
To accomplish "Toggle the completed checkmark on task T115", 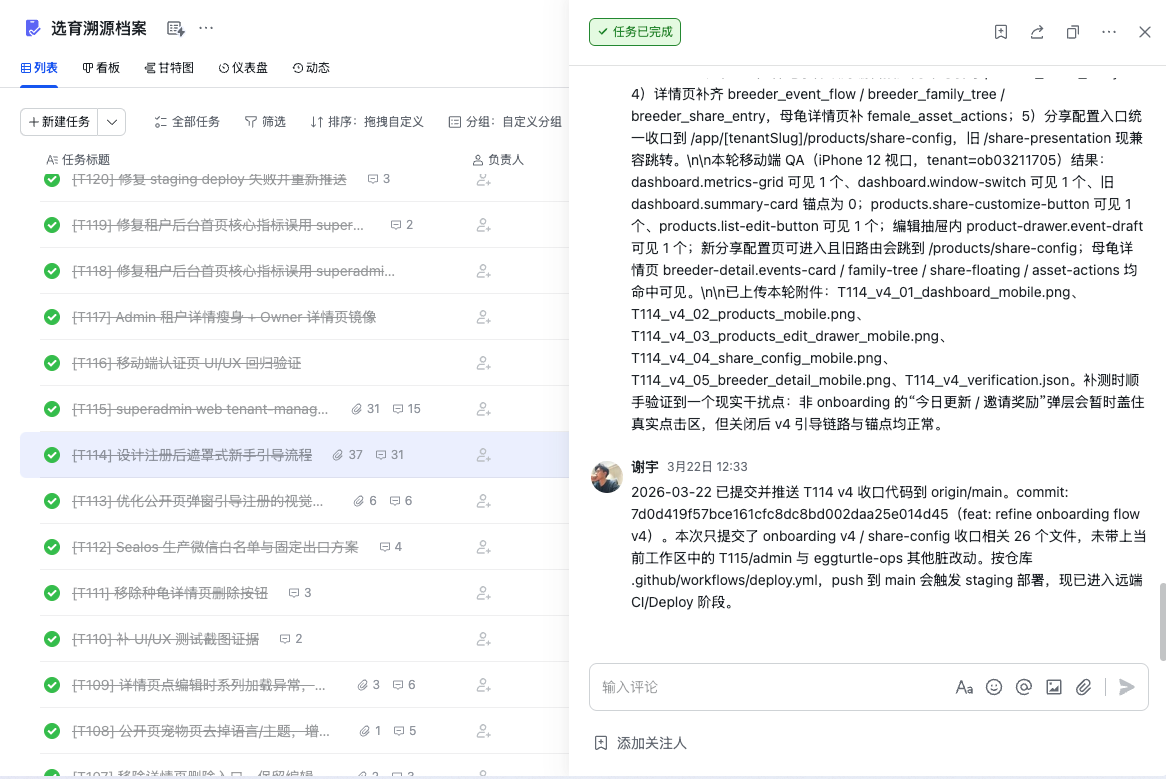I will point(52,409).
